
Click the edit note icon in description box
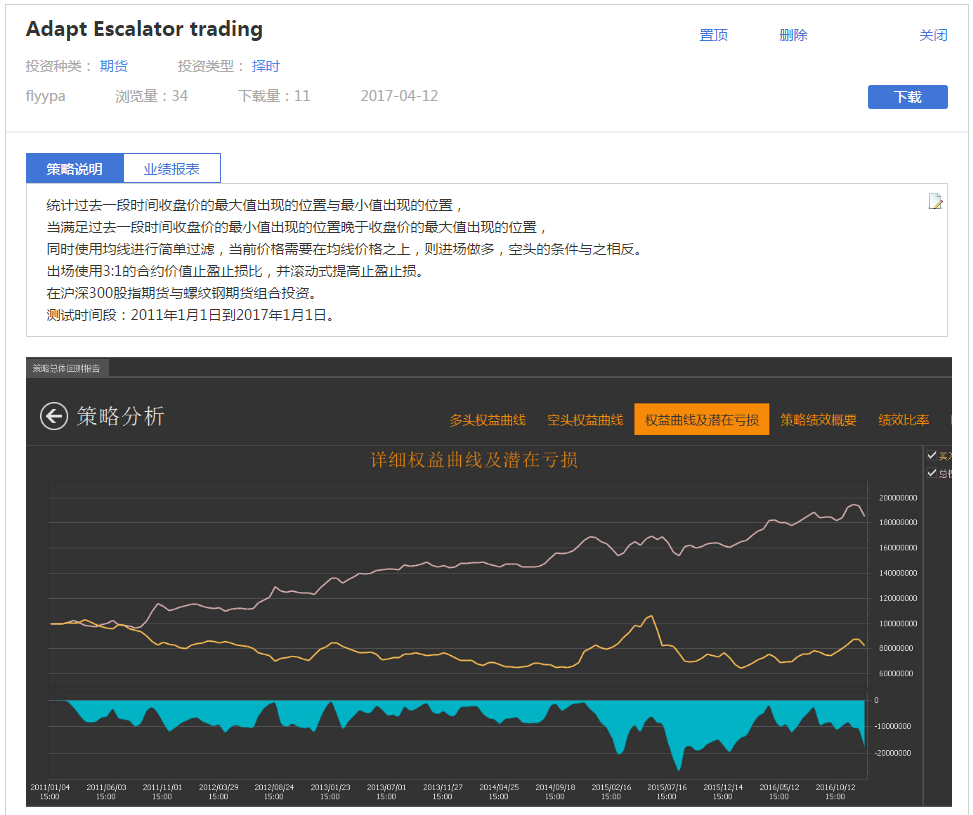(935, 201)
